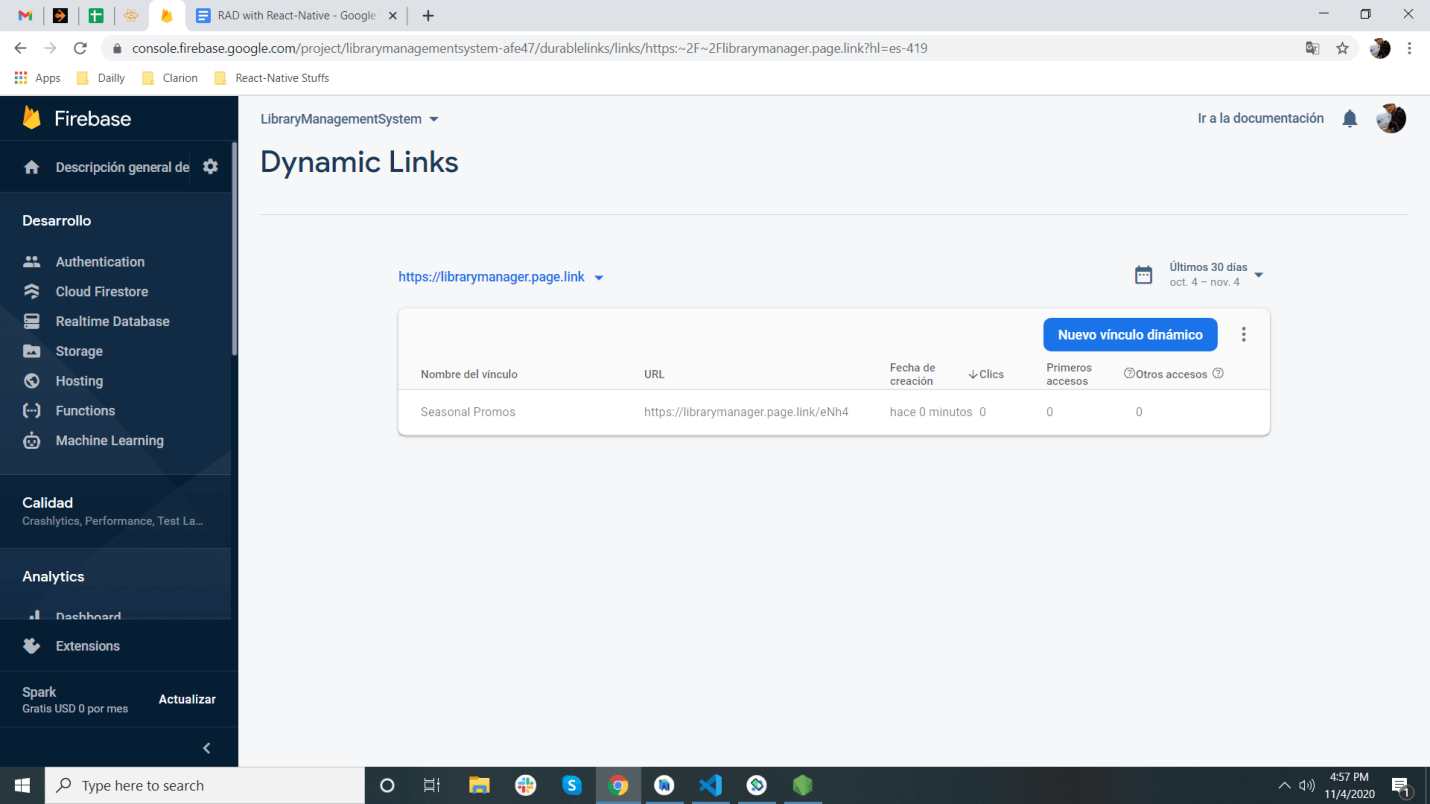Open user account avatar
The image size is (1430, 804).
pos(1391,118)
